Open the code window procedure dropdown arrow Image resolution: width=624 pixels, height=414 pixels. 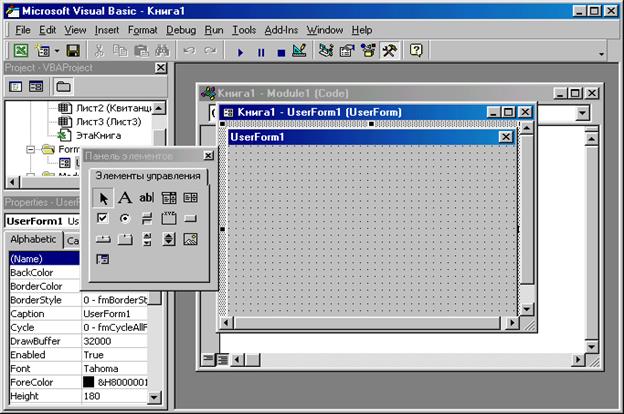(x=582, y=113)
